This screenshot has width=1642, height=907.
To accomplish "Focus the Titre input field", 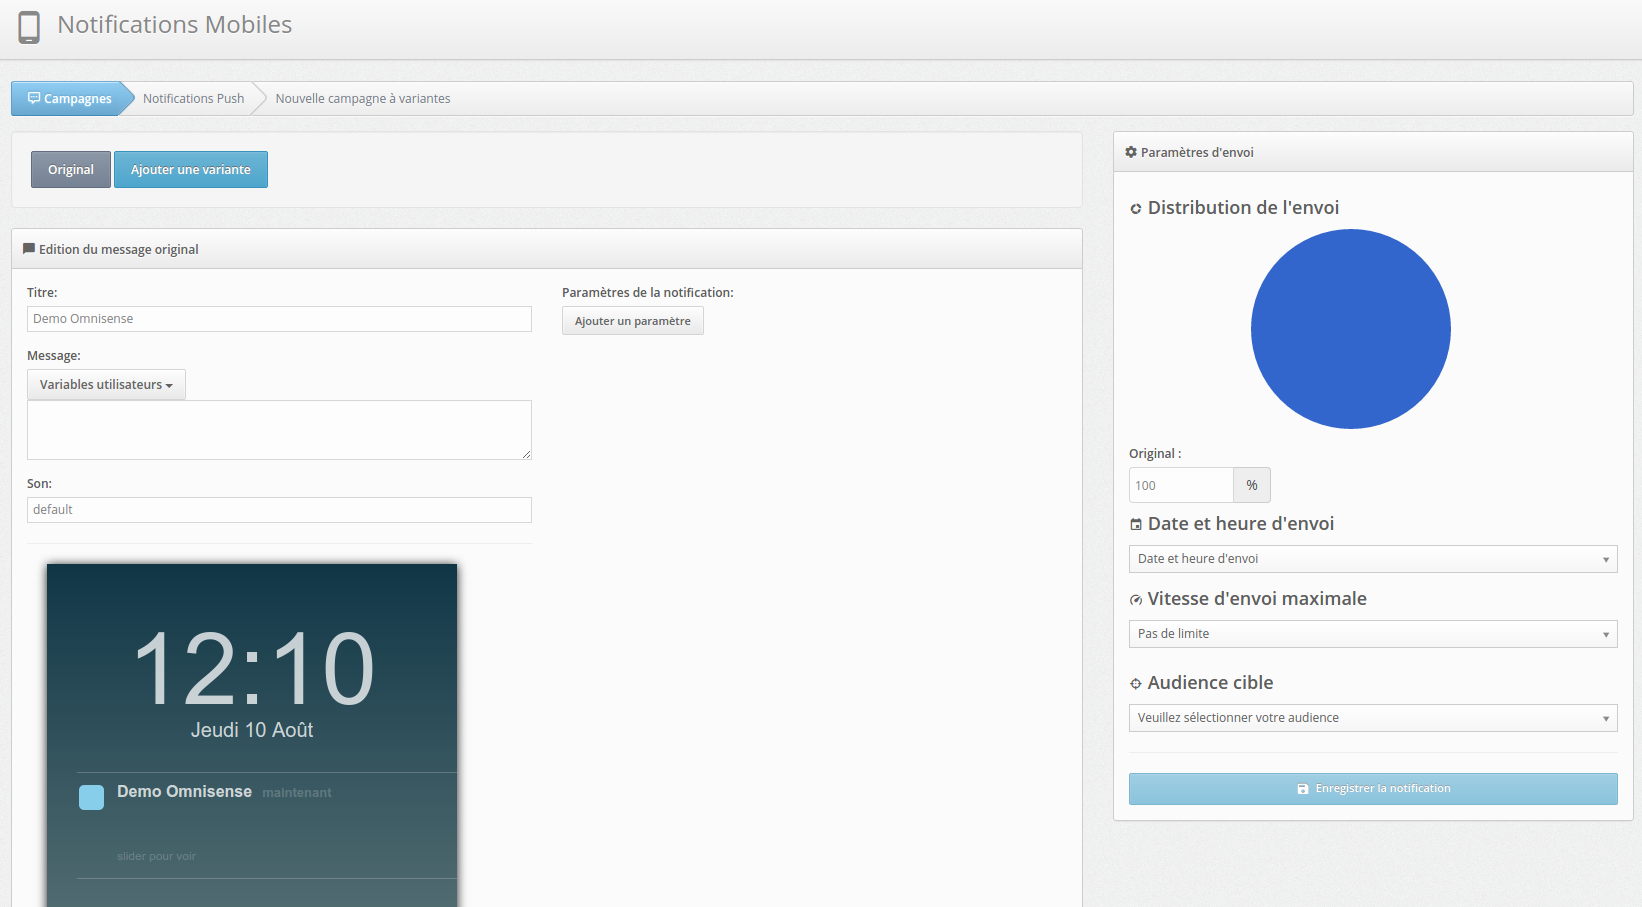I will pos(279,319).
